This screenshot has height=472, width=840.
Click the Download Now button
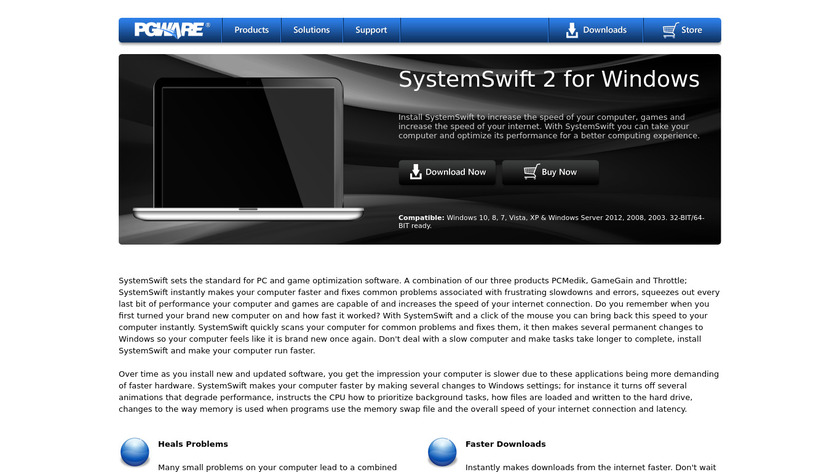(447, 172)
